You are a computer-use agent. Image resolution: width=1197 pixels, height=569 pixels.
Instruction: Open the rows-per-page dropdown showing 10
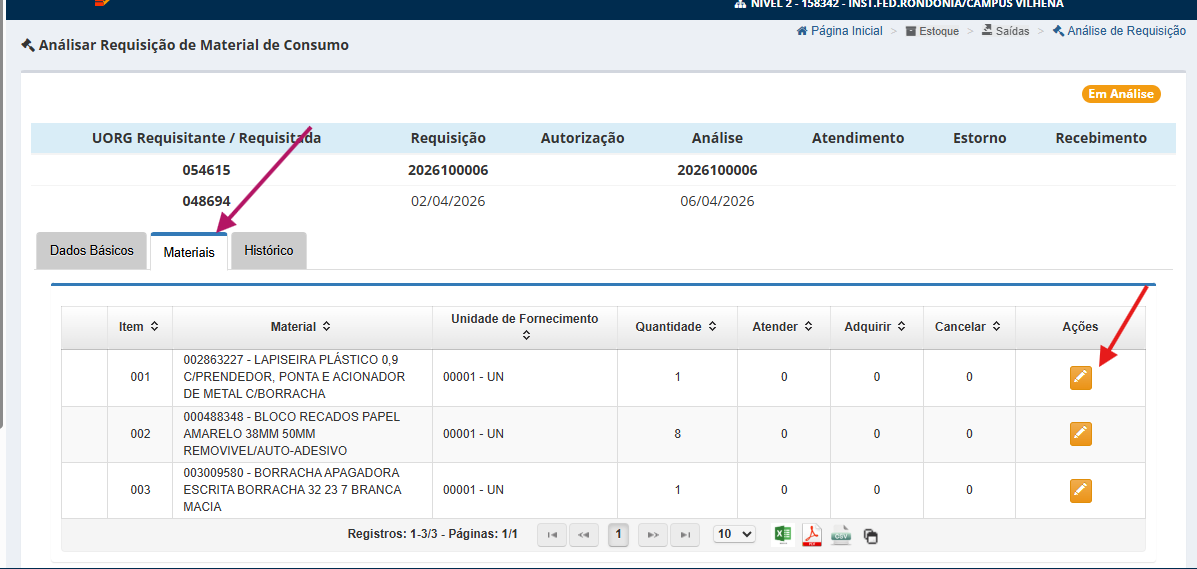tap(734, 534)
